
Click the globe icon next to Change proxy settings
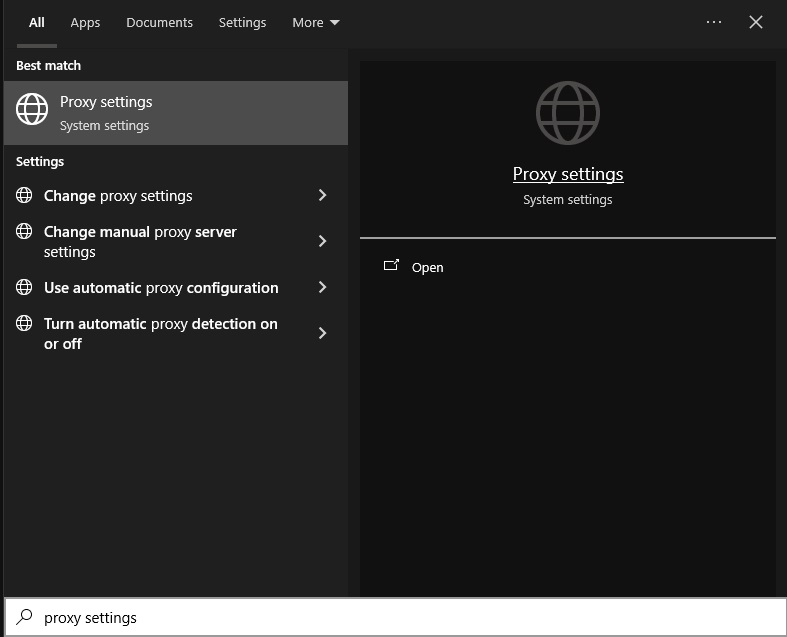[24, 195]
